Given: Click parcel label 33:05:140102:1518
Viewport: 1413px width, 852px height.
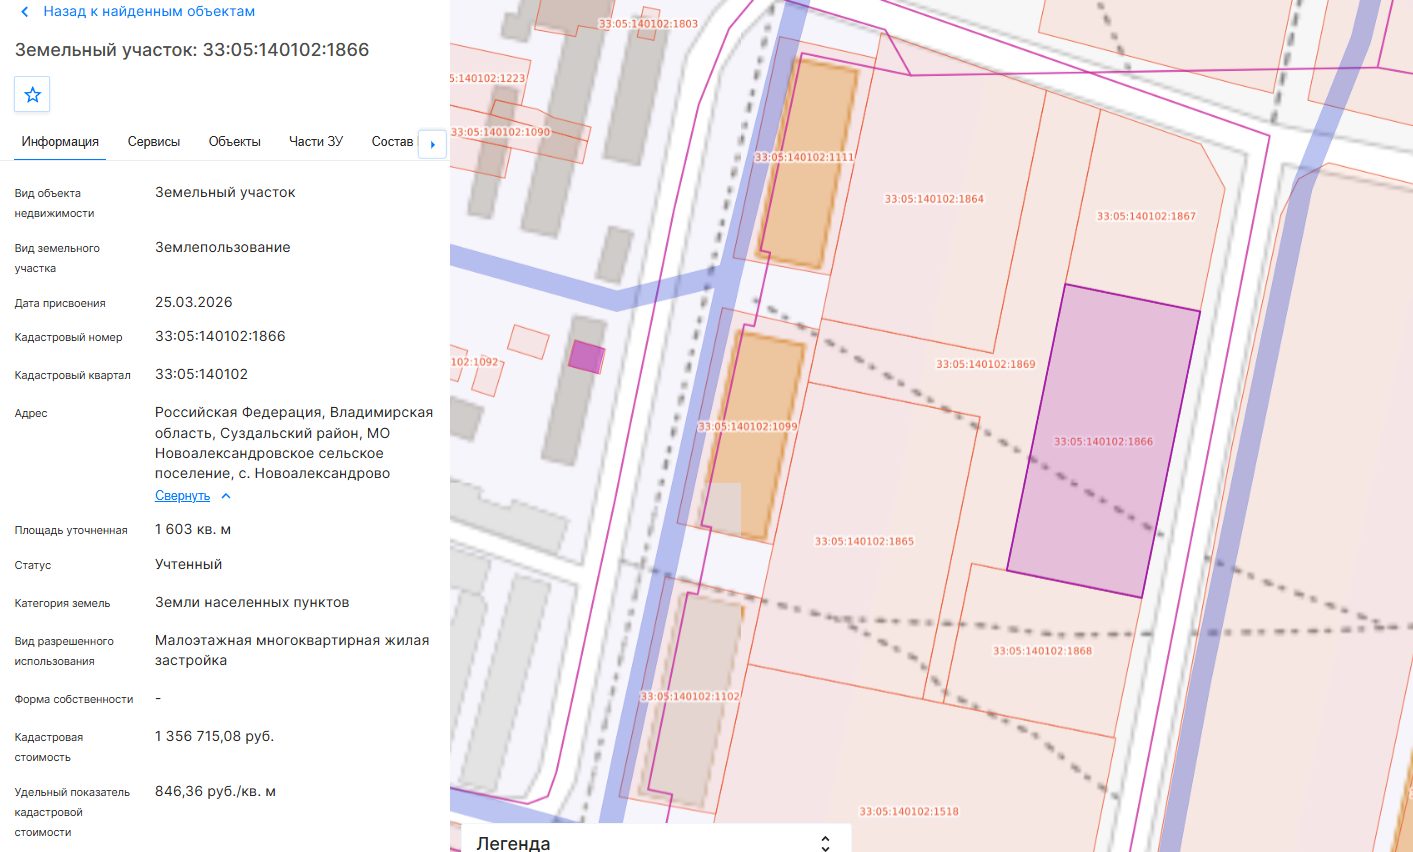Looking at the screenshot, I should pos(909,811).
